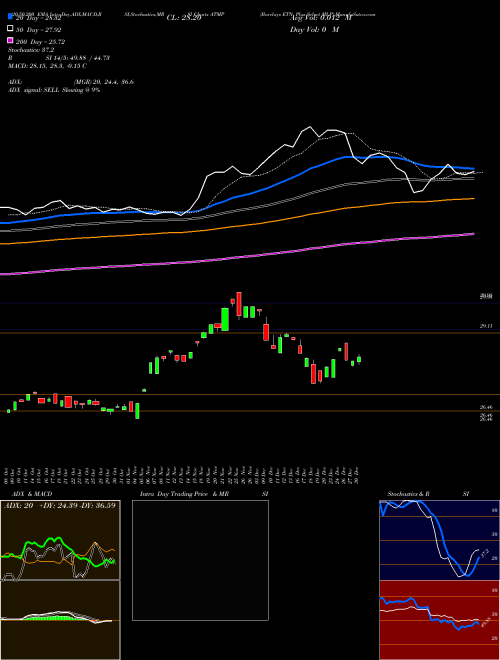Click the tallest green candlestick near the peak
Viewport: 500px width, 660px height.
click(225, 319)
